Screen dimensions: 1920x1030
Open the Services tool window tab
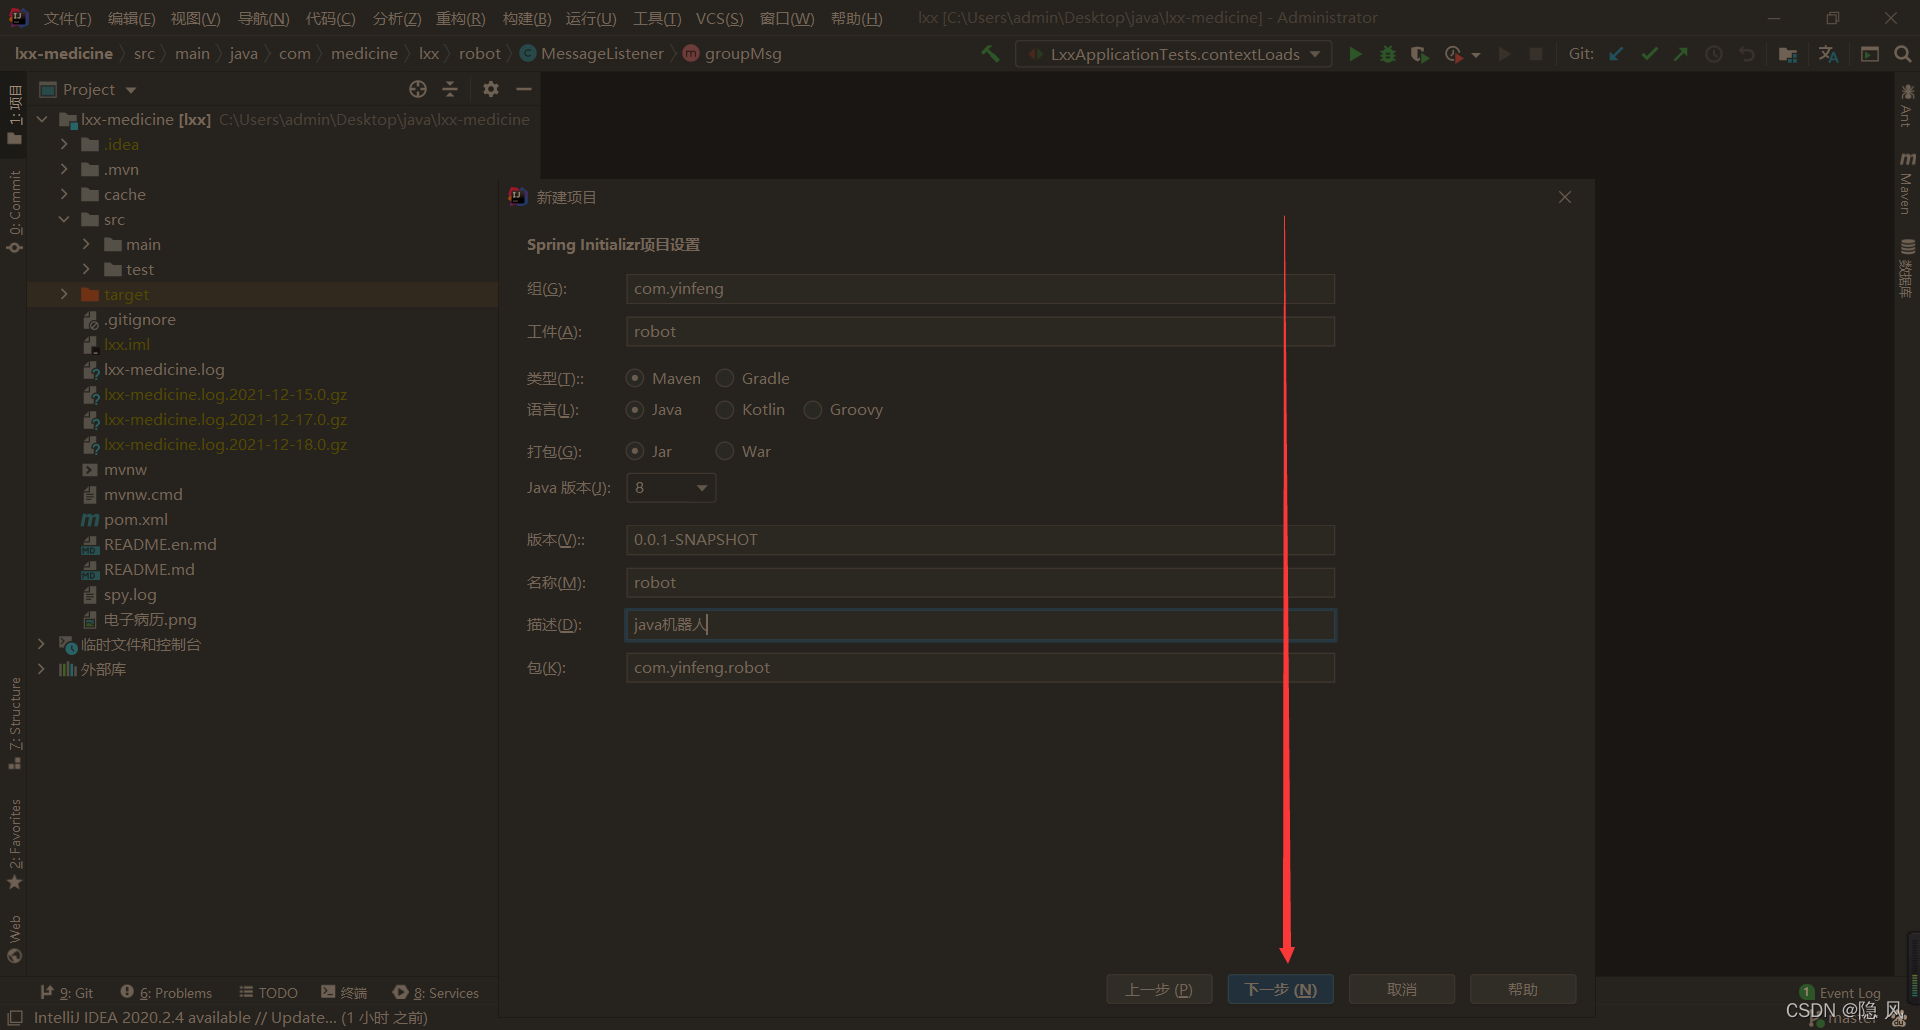pos(436,993)
